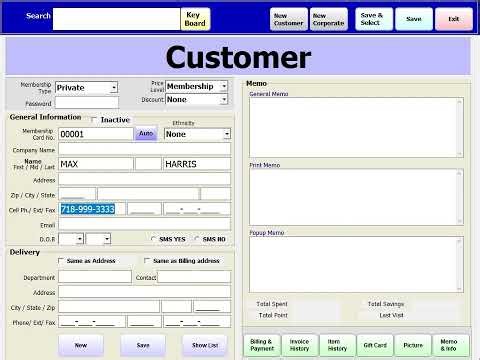Click the Delivery Department field
The image size is (480, 360).
95,277
